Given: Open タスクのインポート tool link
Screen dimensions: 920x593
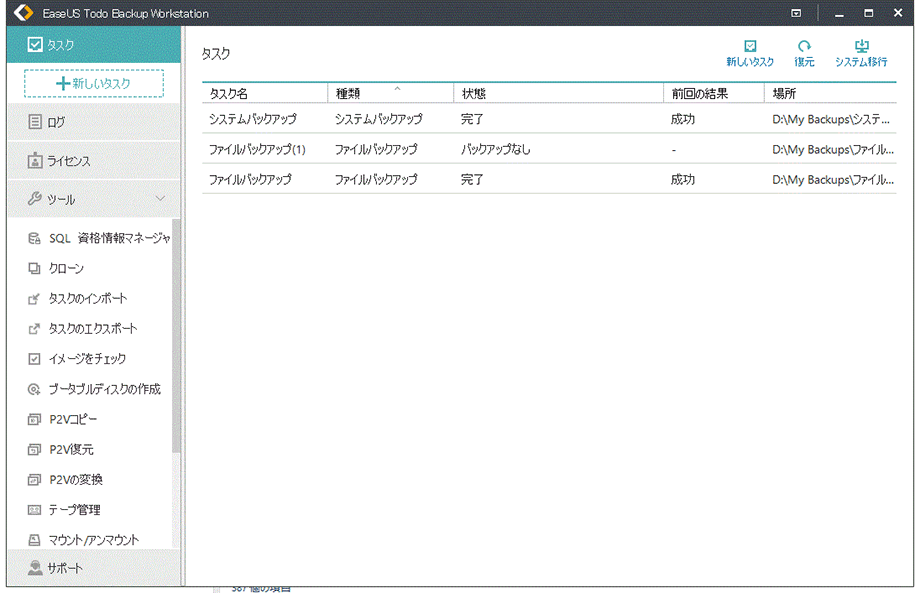Looking at the screenshot, I should pyautogui.click(x=88, y=299).
